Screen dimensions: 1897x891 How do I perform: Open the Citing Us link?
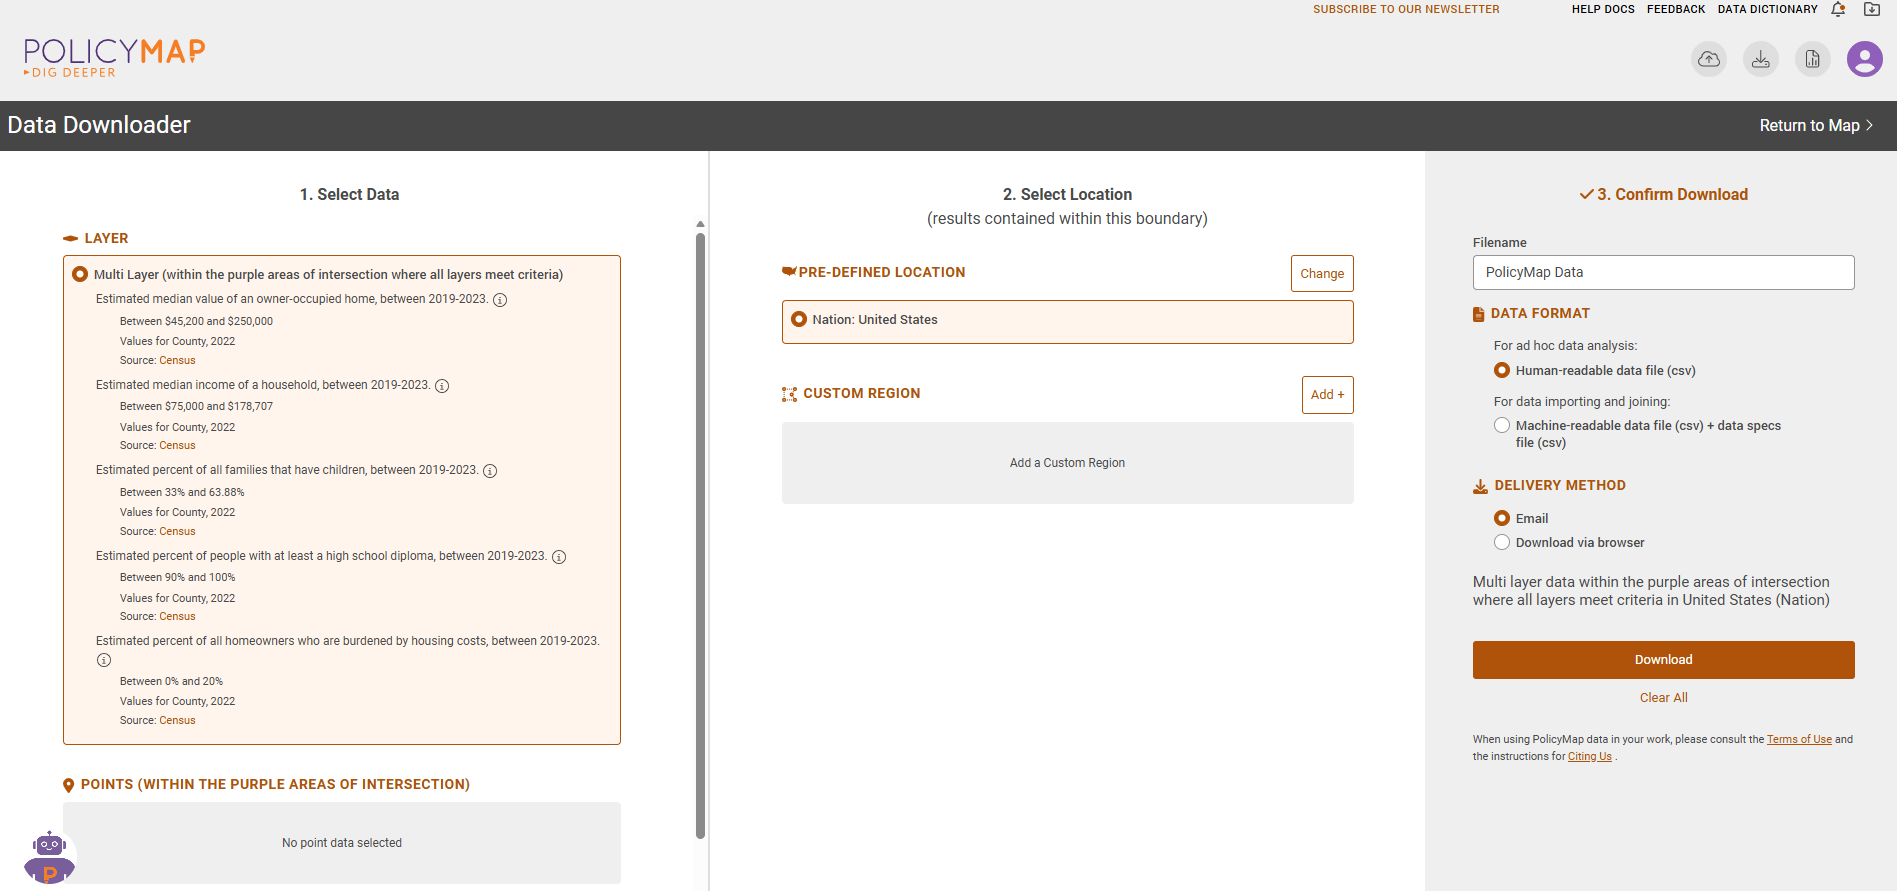pos(1589,757)
